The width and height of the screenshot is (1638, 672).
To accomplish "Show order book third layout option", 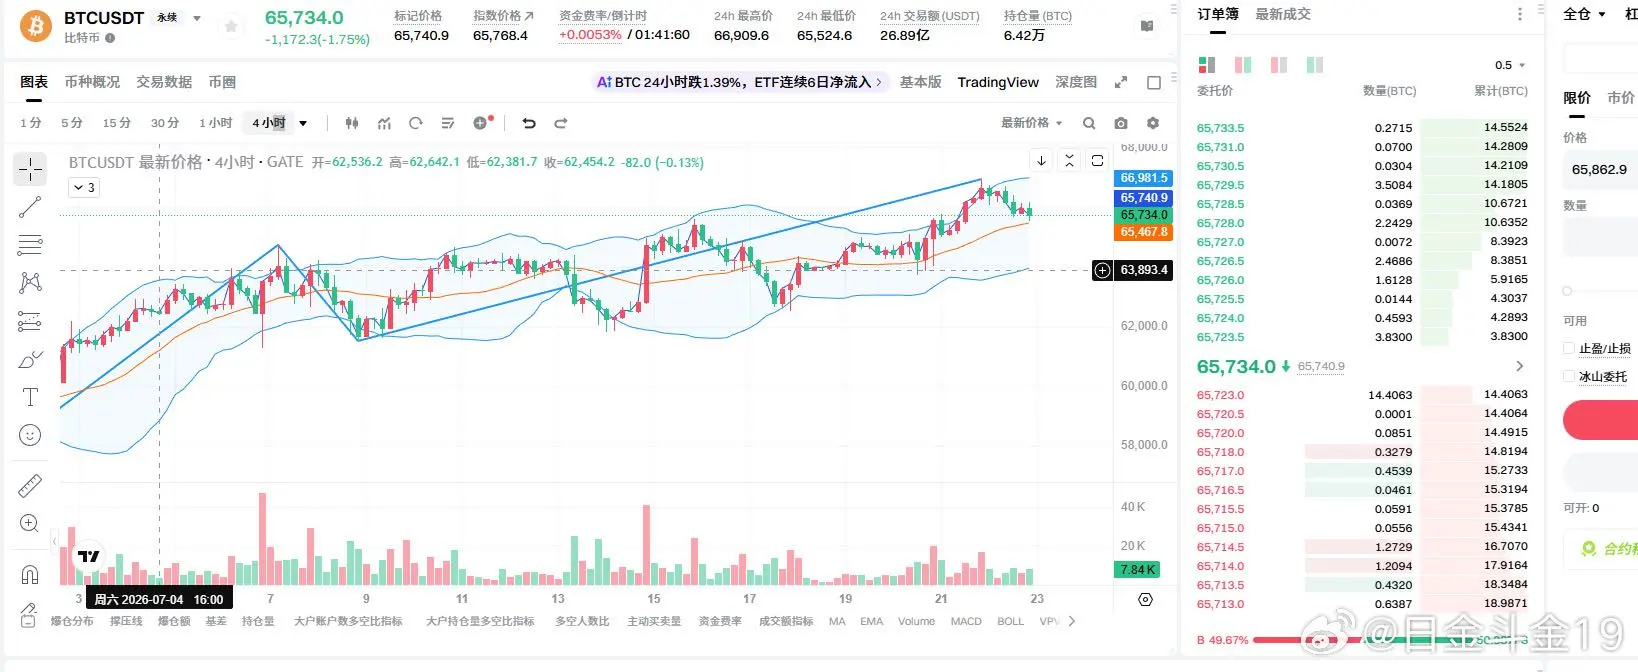I will (x=1279, y=65).
